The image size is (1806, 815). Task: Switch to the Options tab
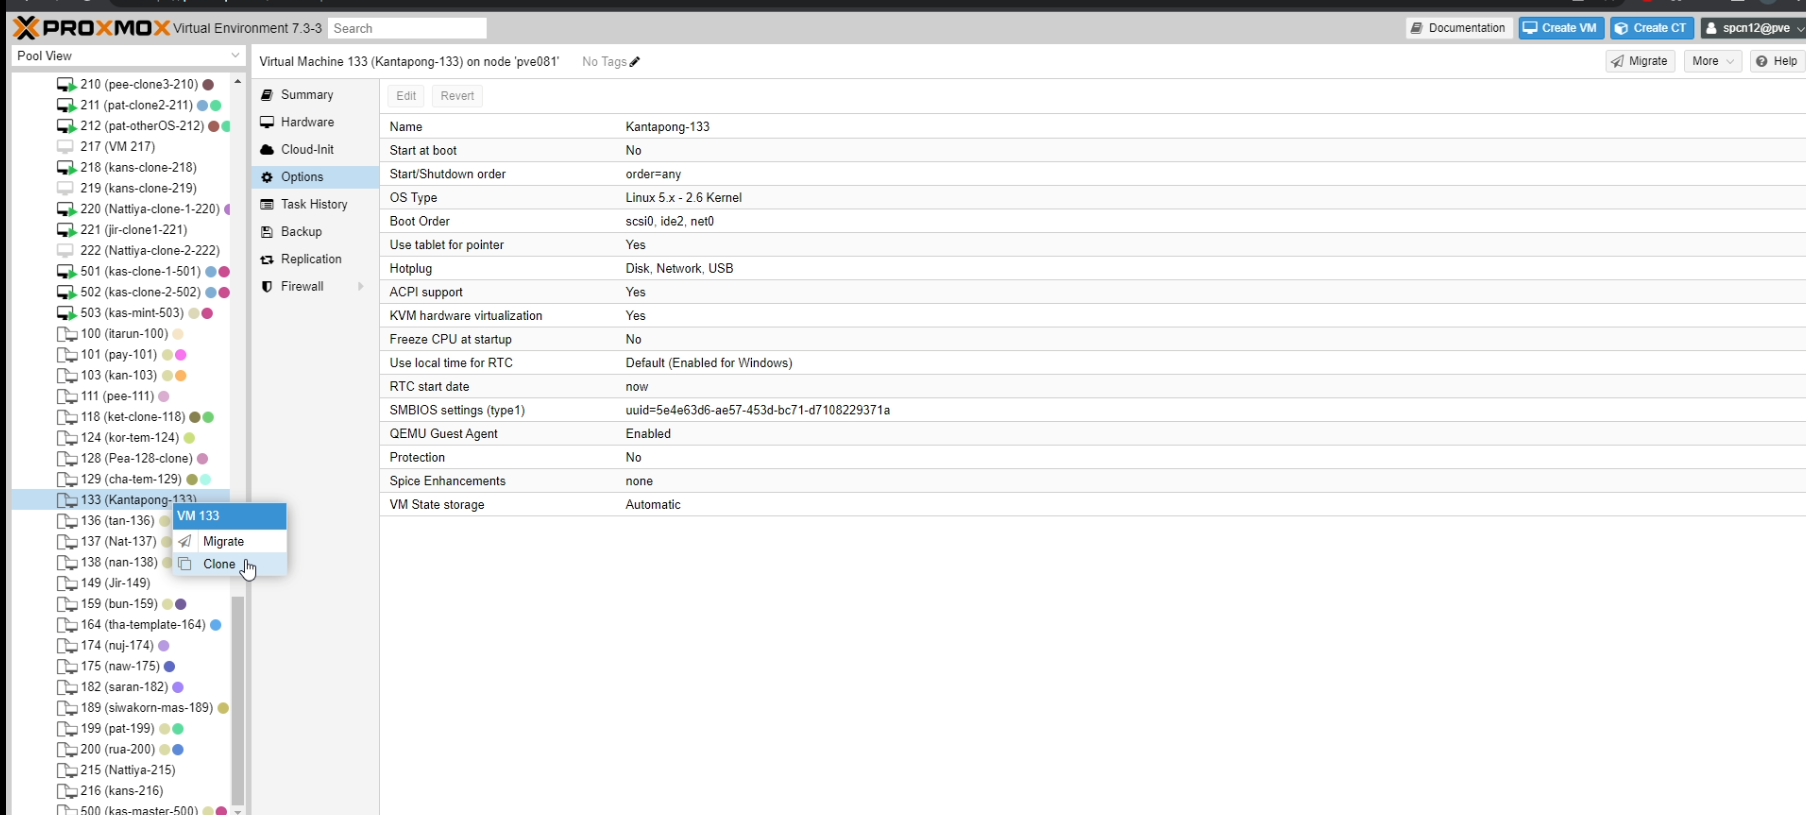coord(315,177)
